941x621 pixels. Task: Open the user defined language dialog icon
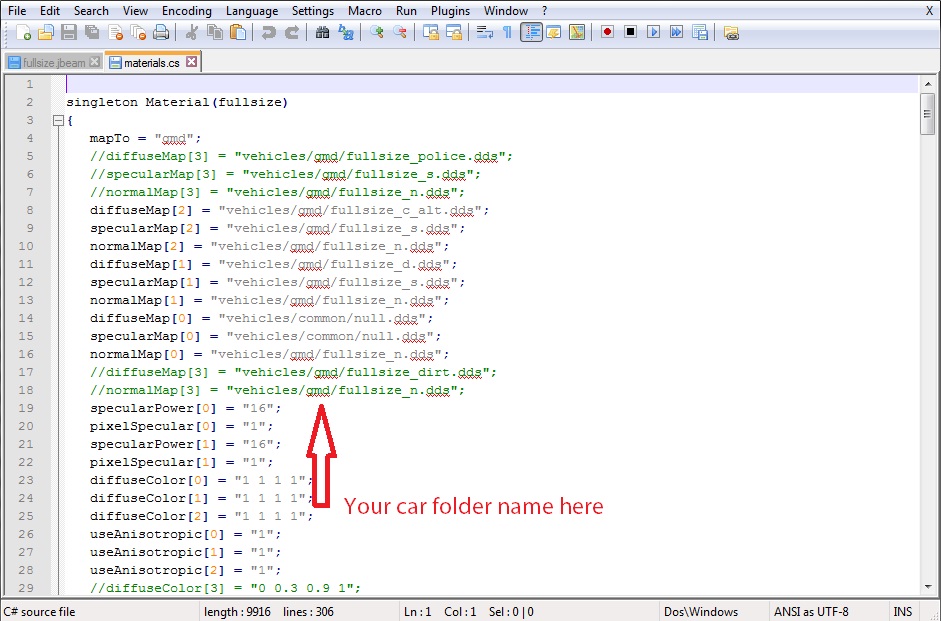coord(554,32)
